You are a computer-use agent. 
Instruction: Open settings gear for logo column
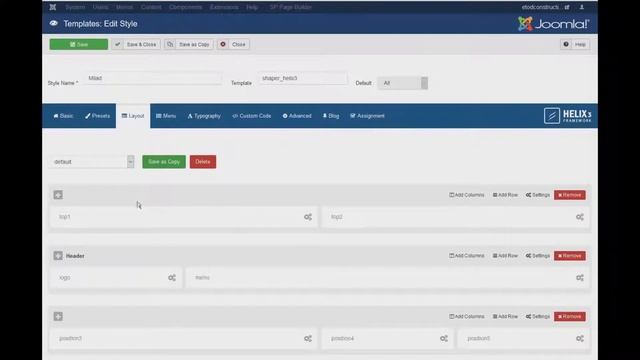click(x=172, y=278)
